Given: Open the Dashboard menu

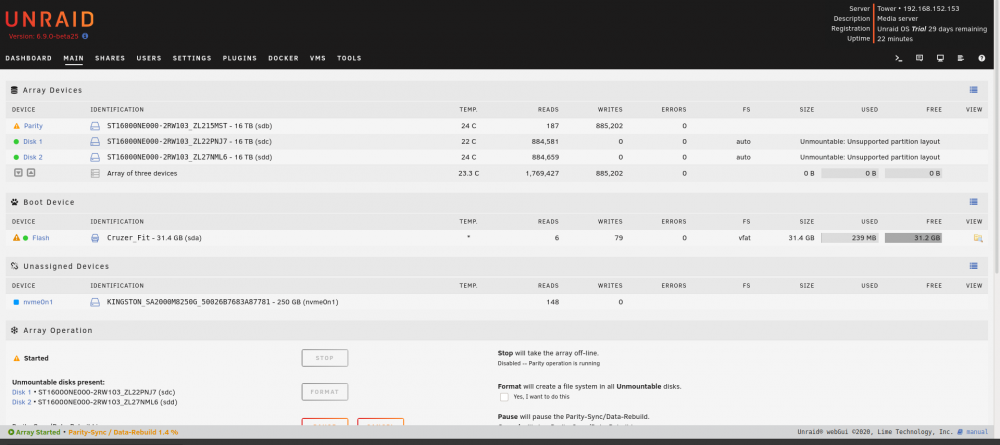Looking at the screenshot, I should coord(29,58).
